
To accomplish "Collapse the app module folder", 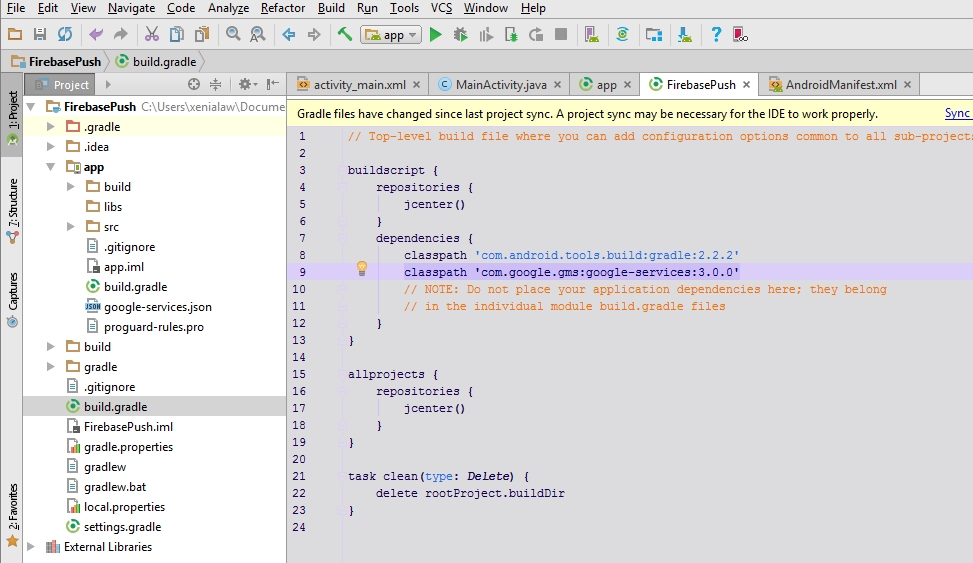I will coord(51,167).
